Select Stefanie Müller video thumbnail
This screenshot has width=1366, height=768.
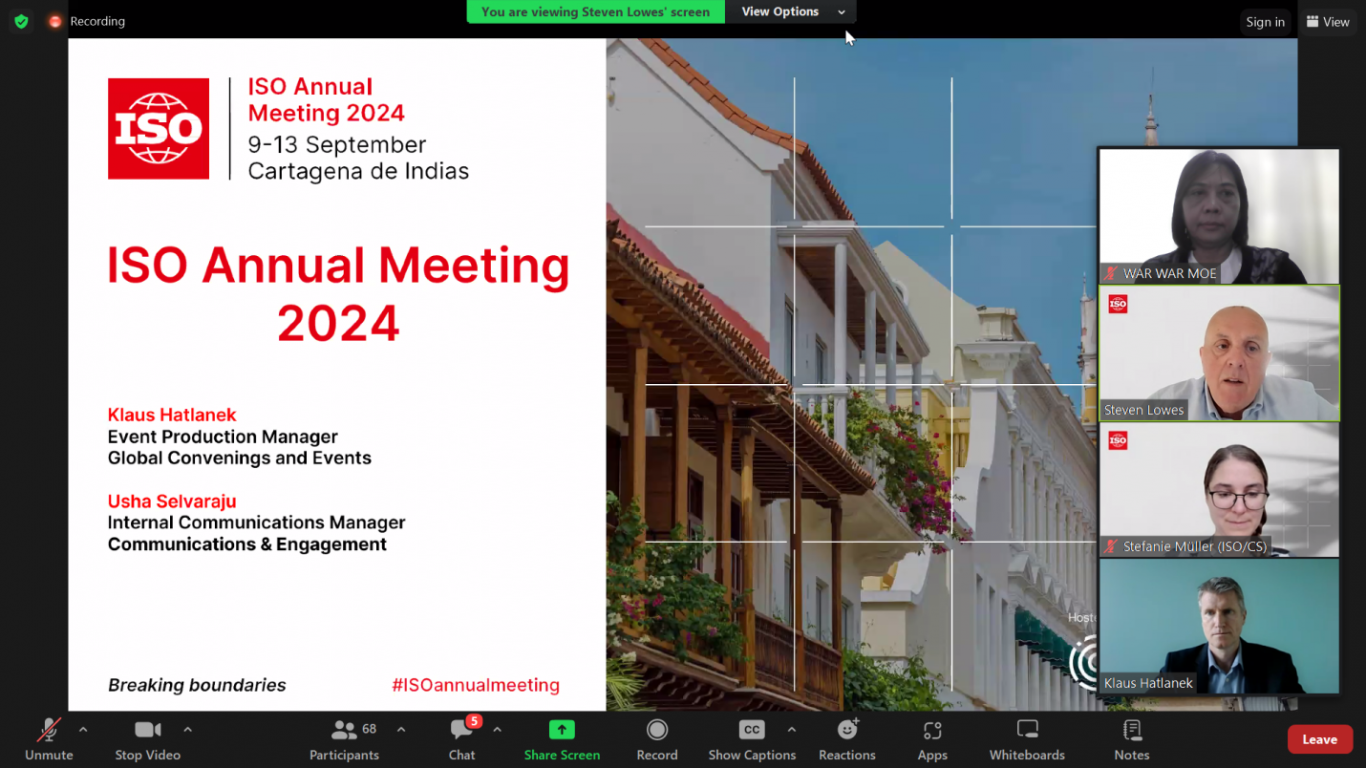click(x=1219, y=490)
